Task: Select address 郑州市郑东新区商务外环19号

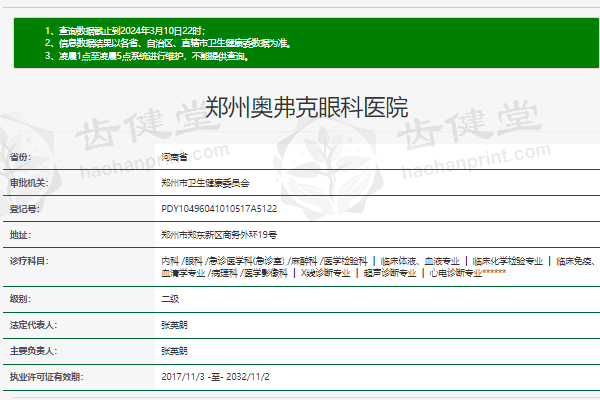Action: click(219, 235)
